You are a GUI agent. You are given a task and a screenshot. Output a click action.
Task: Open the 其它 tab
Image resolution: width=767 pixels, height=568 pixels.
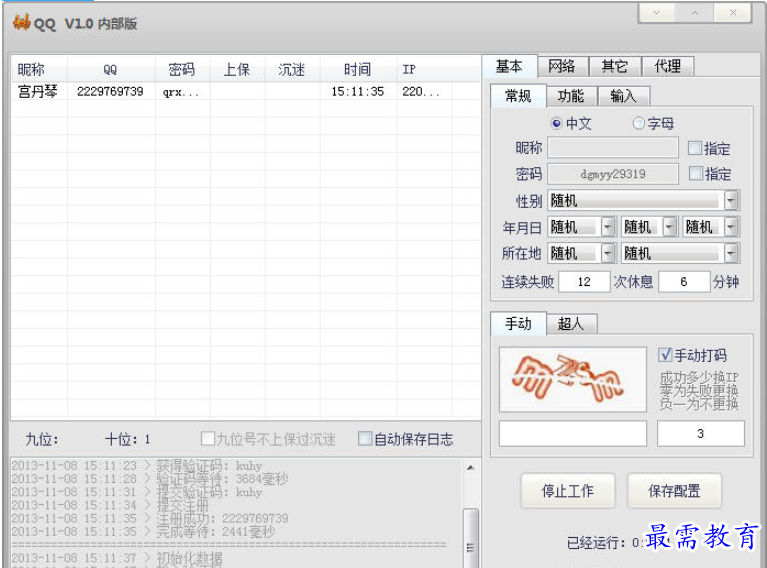tap(614, 66)
